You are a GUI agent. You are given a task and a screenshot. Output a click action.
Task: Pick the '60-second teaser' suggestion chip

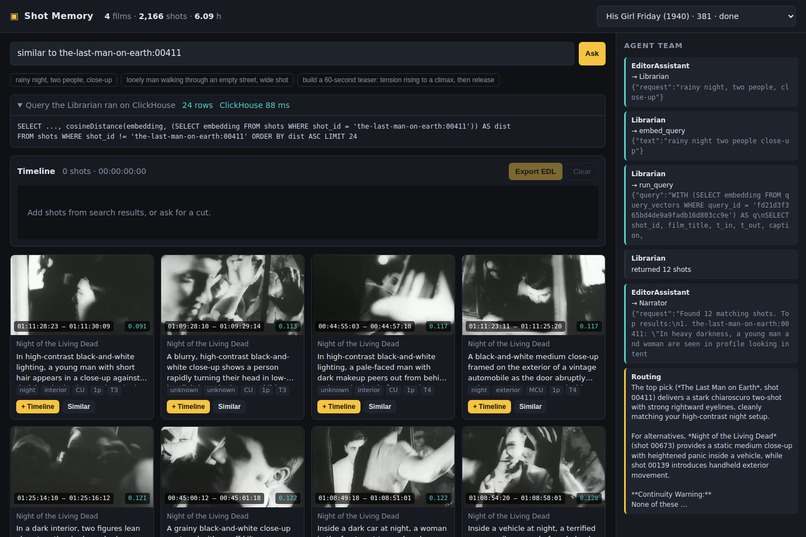(398, 80)
